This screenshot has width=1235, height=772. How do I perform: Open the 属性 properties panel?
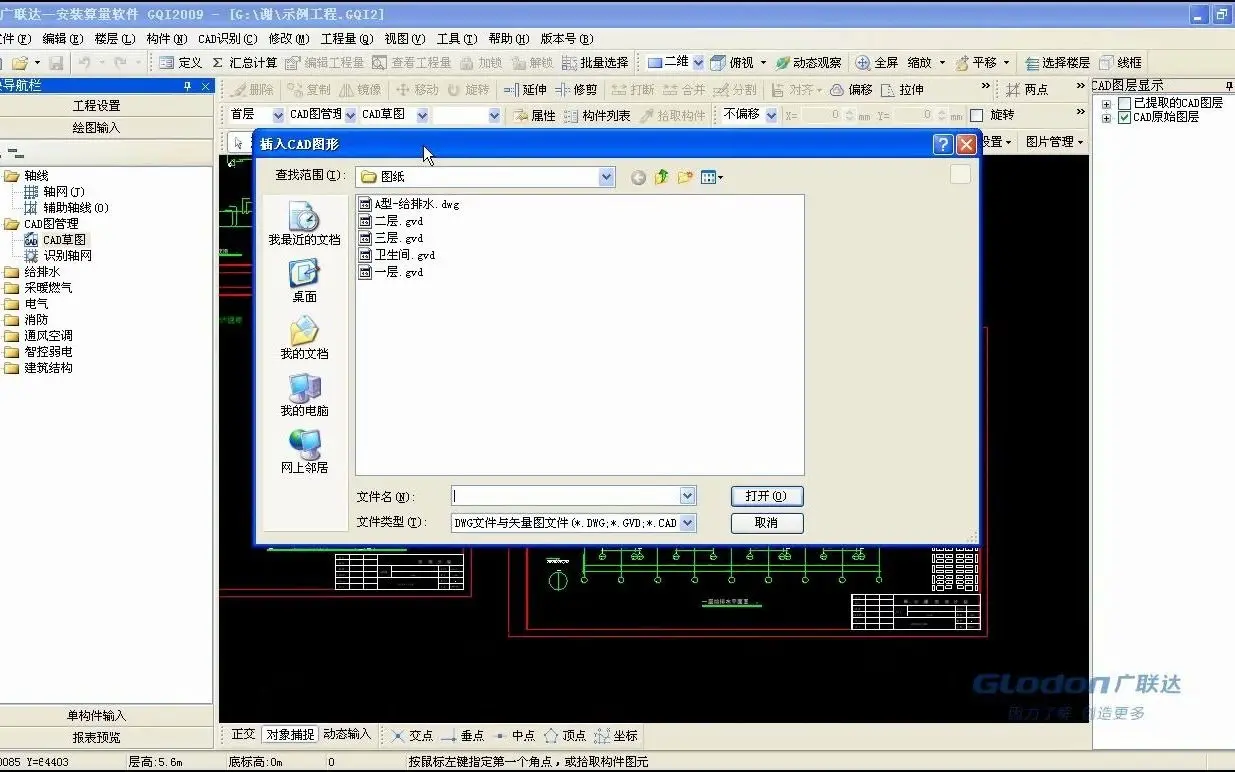pos(534,115)
